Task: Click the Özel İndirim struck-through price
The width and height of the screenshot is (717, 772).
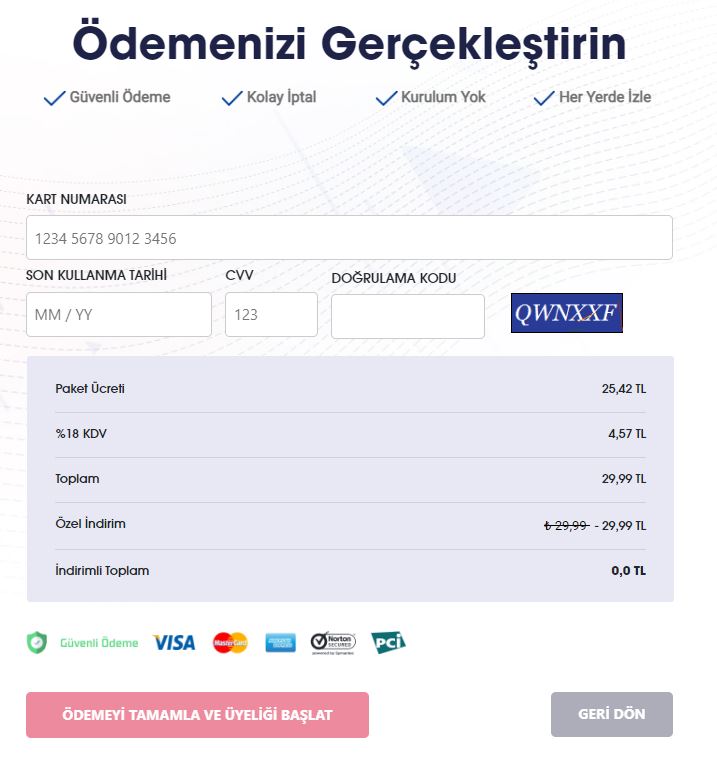Action: 566,526
